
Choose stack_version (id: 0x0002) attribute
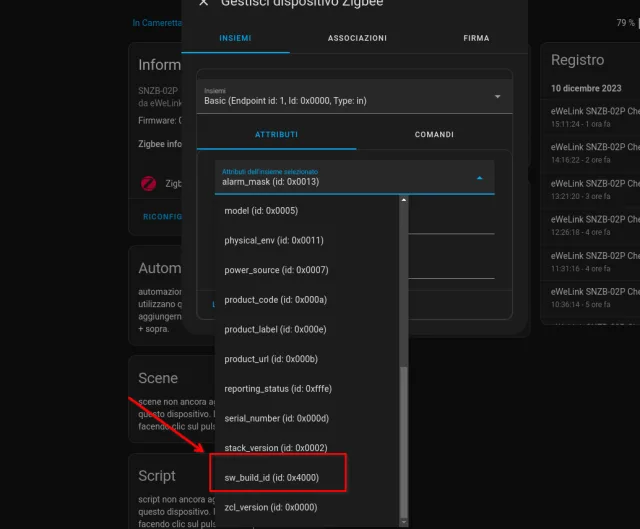307,448
